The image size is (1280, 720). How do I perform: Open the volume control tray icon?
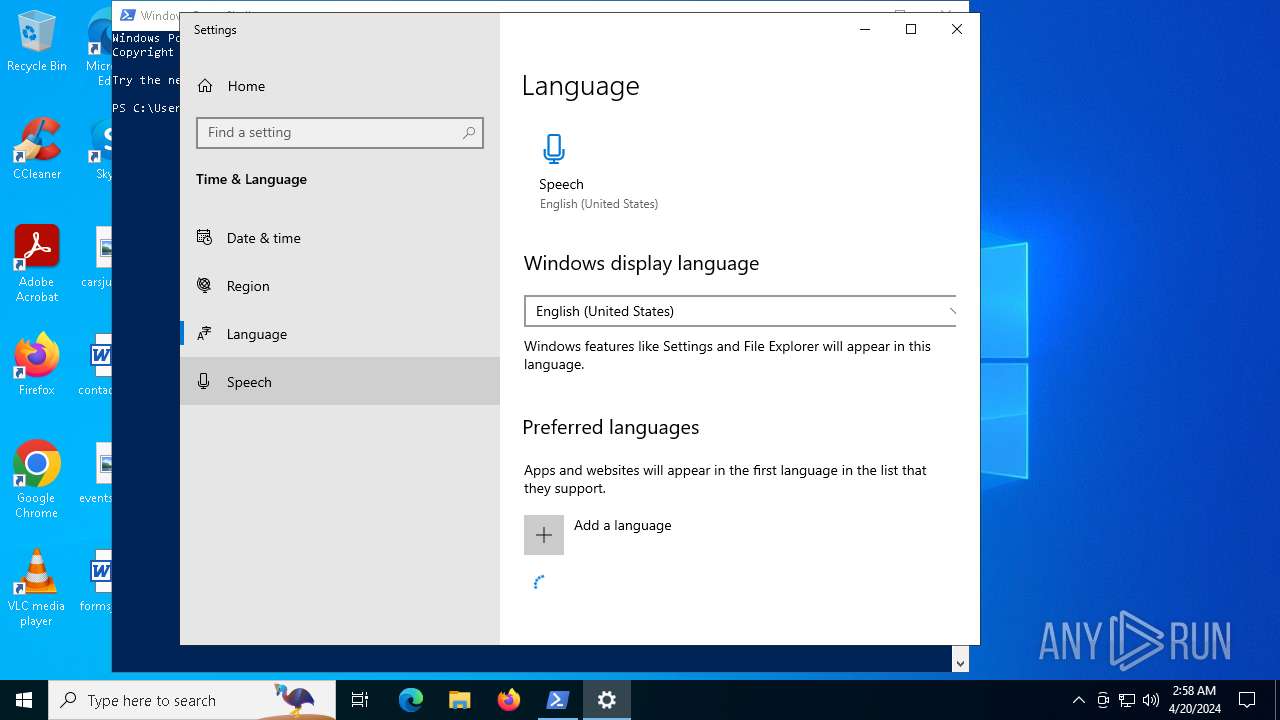pos(1151,700)
